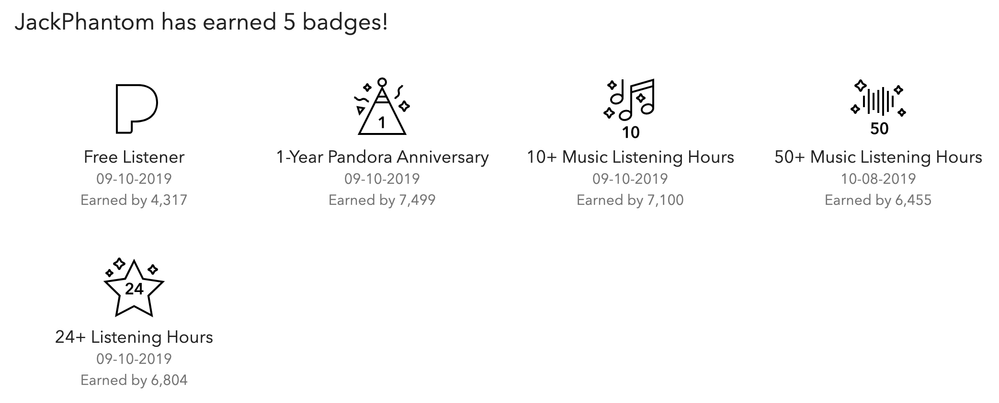The width and height of the screenshot is (999, 403).
Task: Click the star 24 Listening Hours icon
Action: click(x=134, y=287)
